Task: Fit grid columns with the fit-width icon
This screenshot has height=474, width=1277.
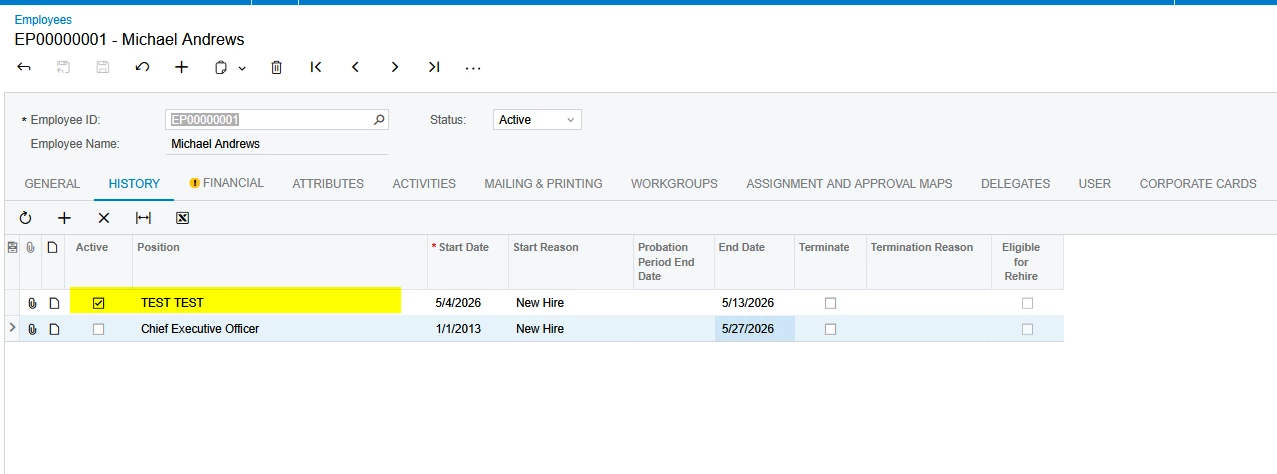Action: click(x=143, y=217)
